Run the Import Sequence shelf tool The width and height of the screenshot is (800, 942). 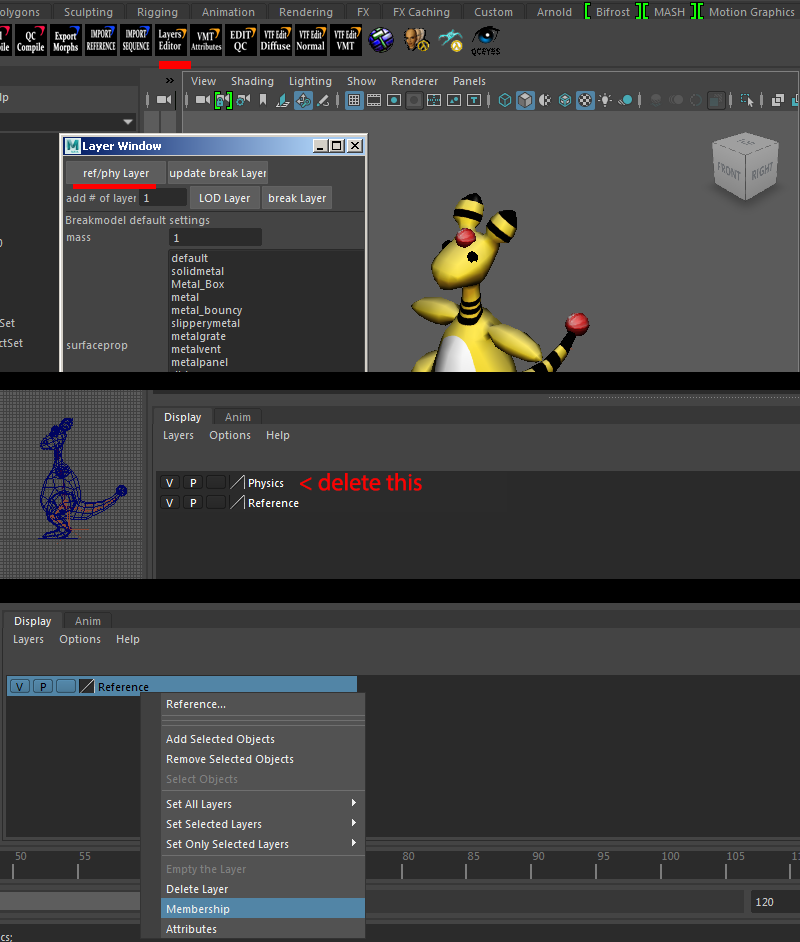coord(136,41)
